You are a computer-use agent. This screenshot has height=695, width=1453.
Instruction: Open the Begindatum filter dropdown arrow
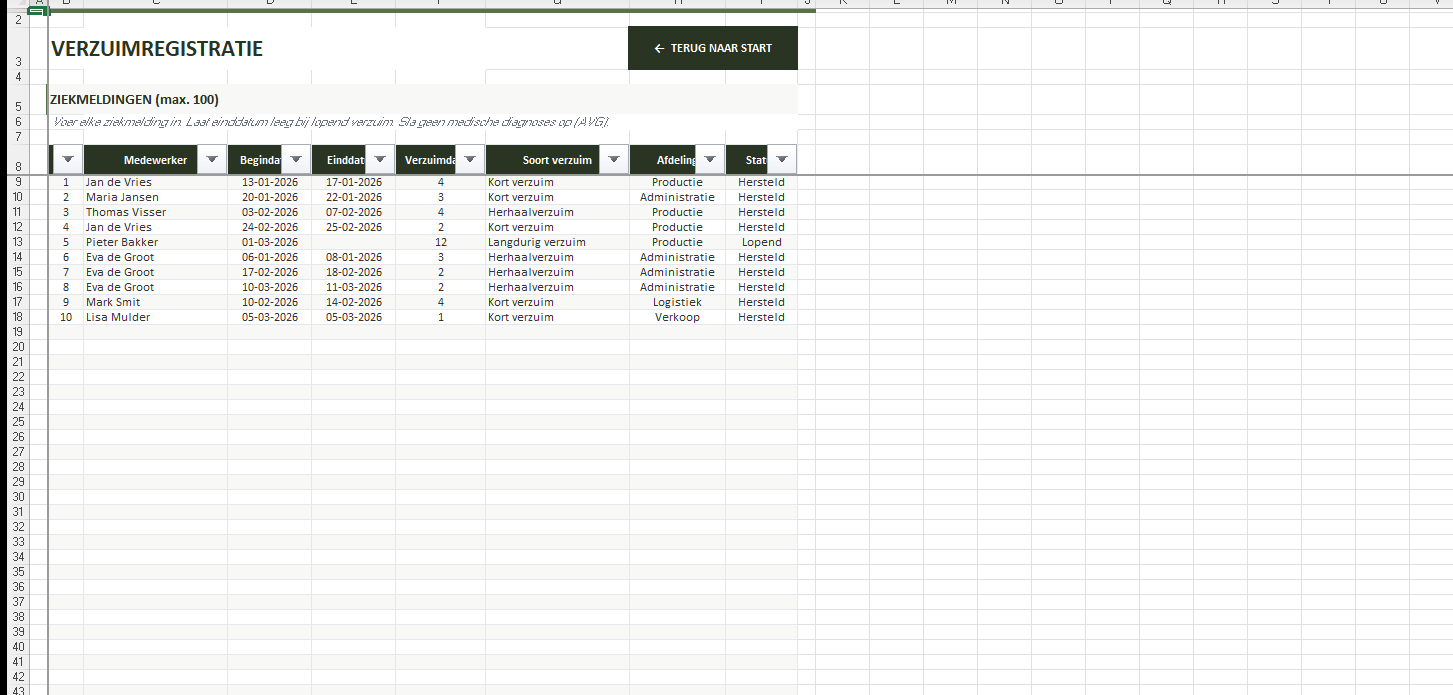tap(295, 160)
